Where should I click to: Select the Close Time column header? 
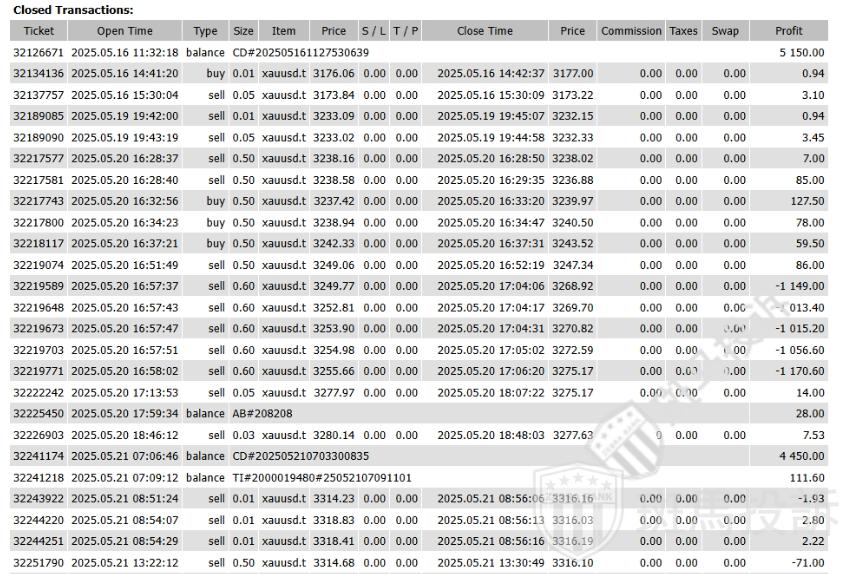coord(485,31)
